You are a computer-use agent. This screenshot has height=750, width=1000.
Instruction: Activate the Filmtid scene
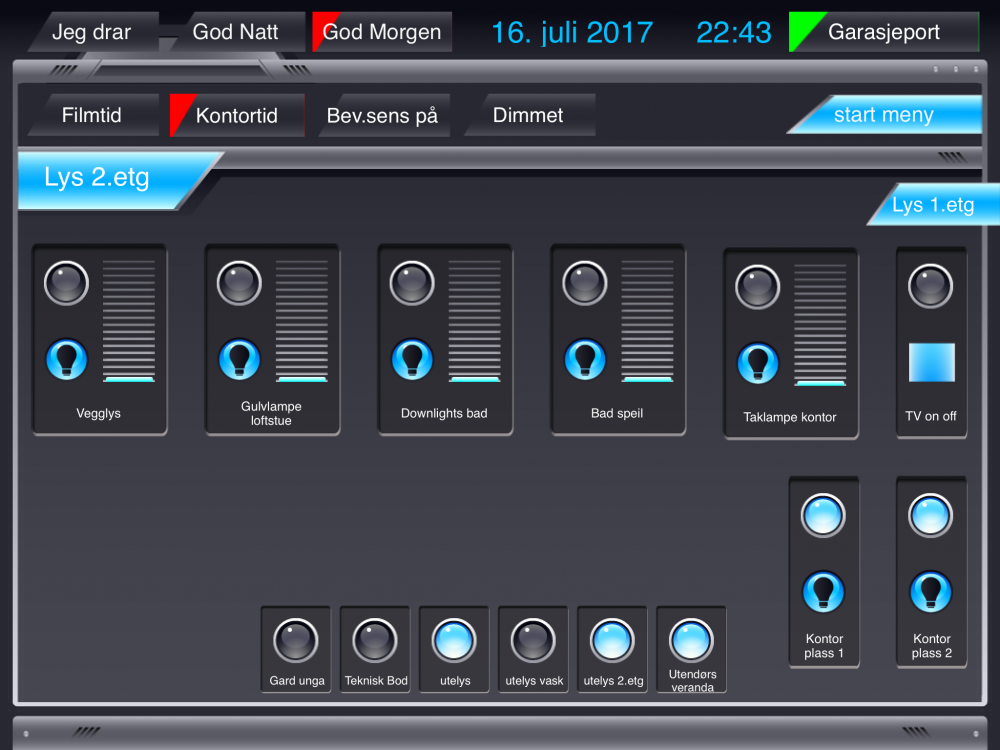click(x=92, y=115)
